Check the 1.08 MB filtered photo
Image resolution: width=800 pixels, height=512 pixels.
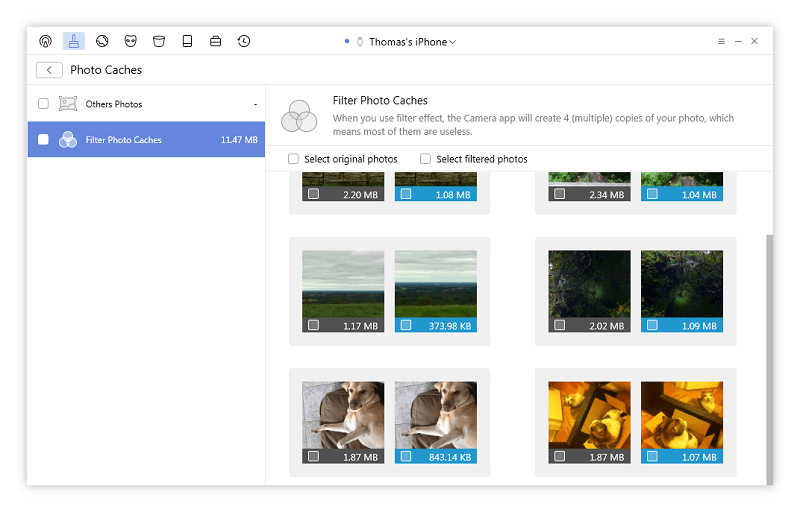[x=406, y=194]
